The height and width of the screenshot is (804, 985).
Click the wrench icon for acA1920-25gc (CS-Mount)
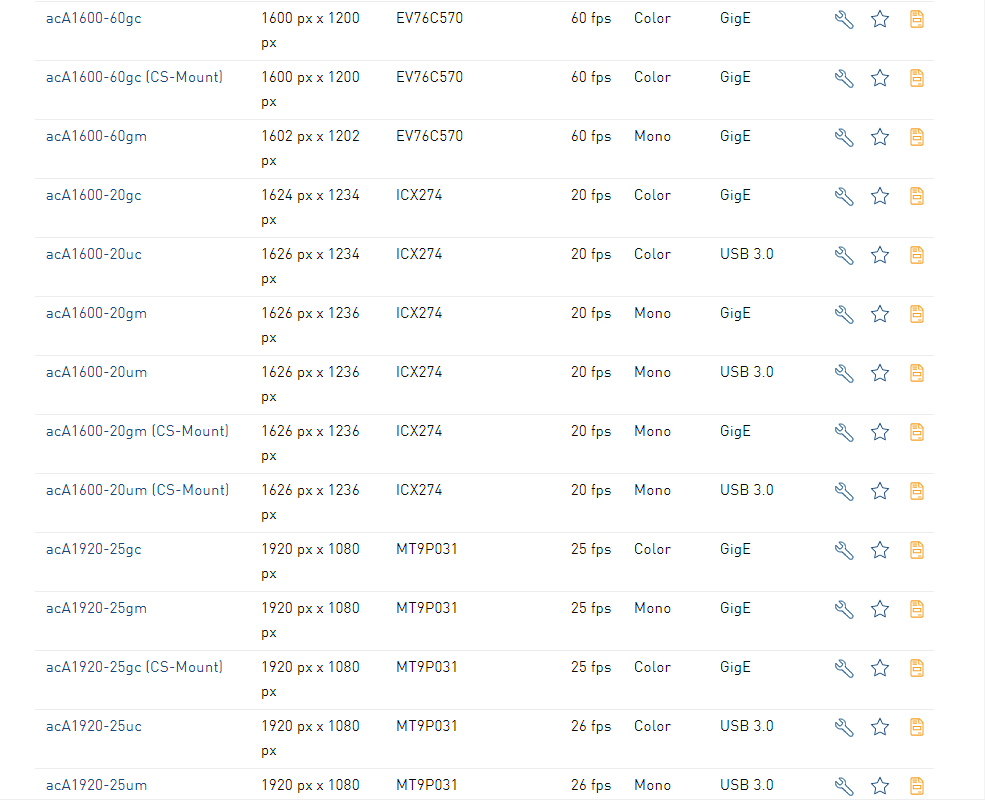tap(844, 668)
